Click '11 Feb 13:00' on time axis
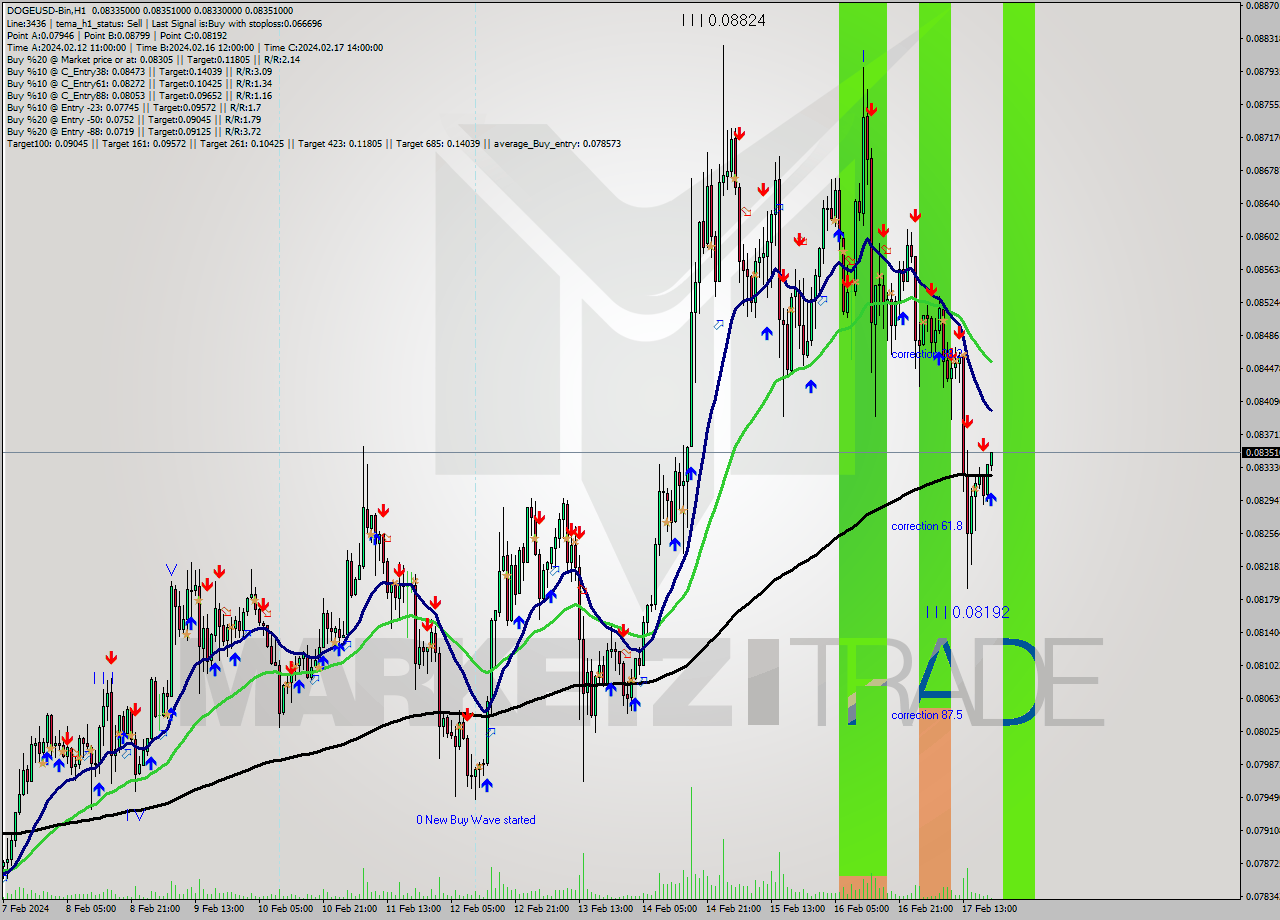1280x920 pixels. 413,909
